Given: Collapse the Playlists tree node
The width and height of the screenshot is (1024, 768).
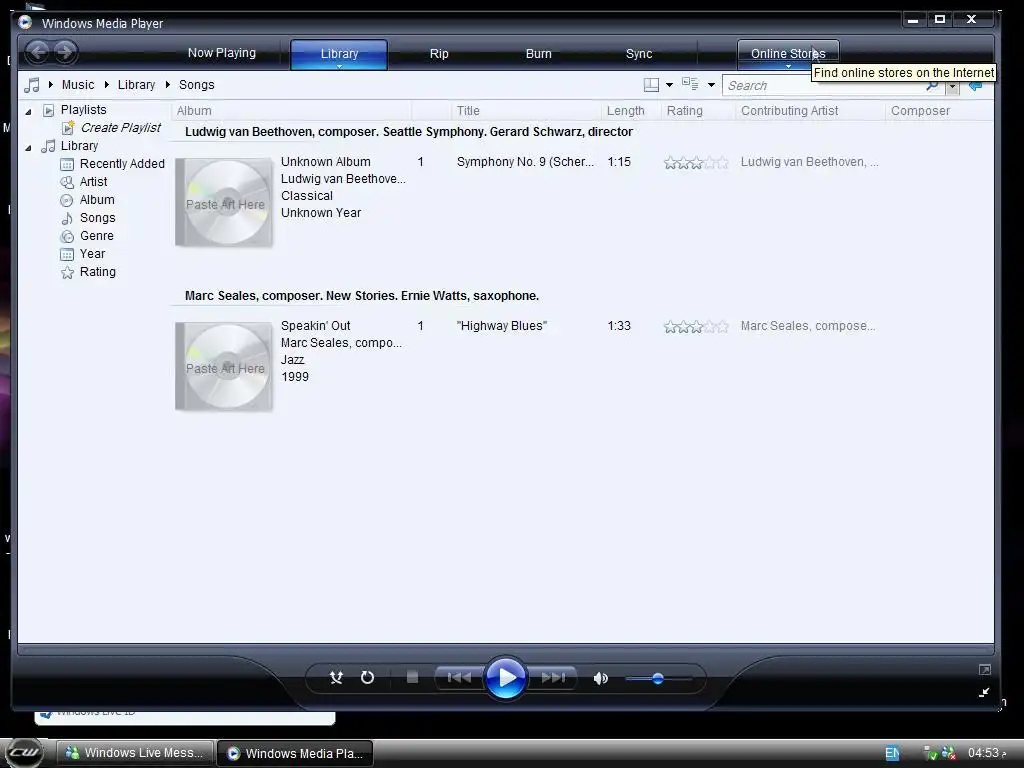Looking at the screenshot, I should (28, 112).
